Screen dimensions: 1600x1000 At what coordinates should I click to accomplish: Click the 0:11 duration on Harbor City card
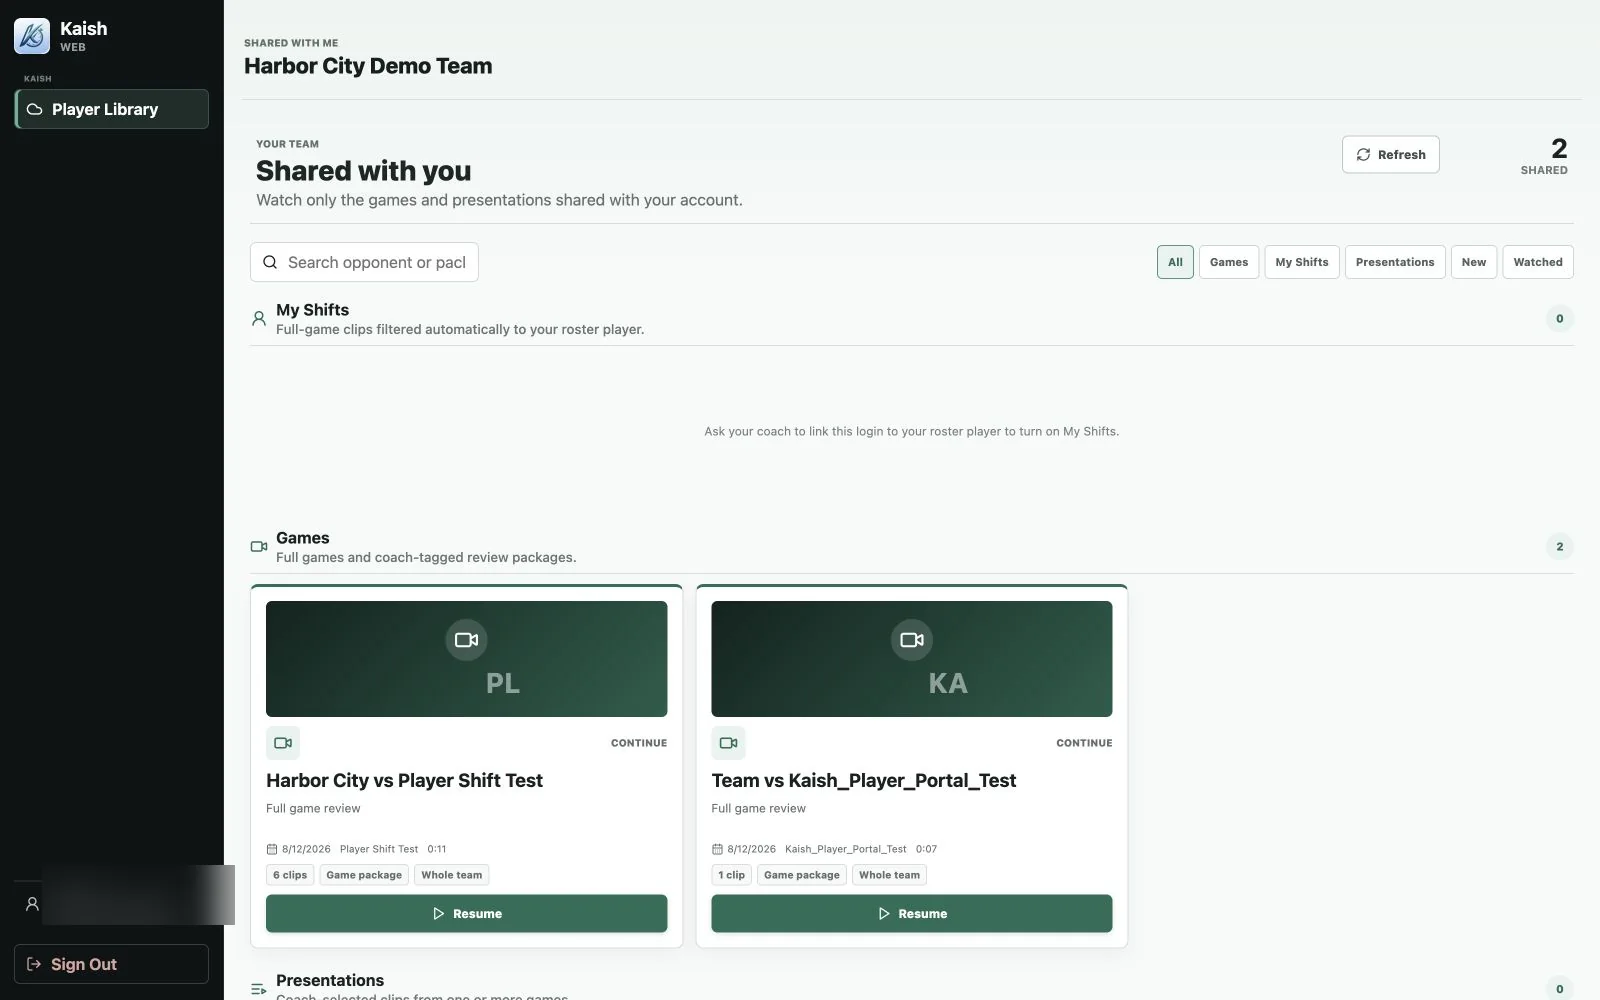437,849
